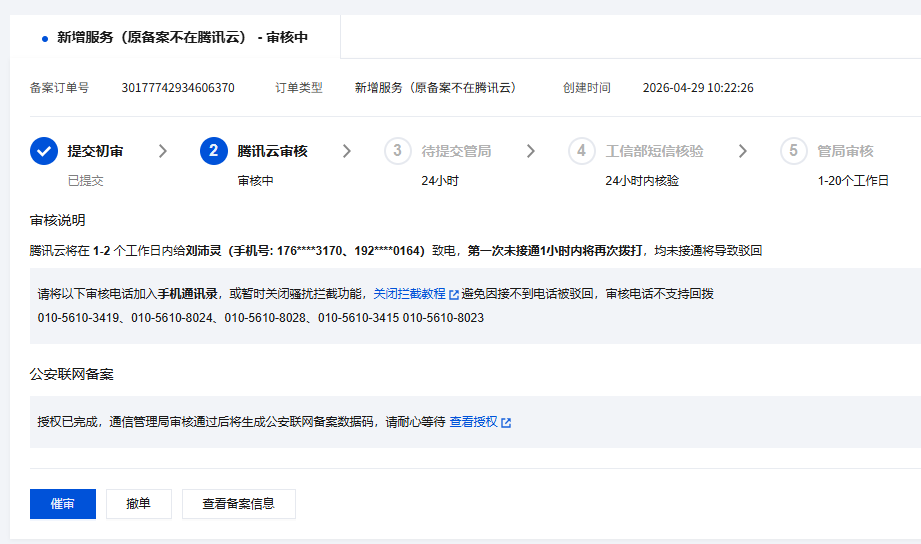Click the phone number 010-5610-8023
This screenshot has height=544, width=921.
pos(443,318)
